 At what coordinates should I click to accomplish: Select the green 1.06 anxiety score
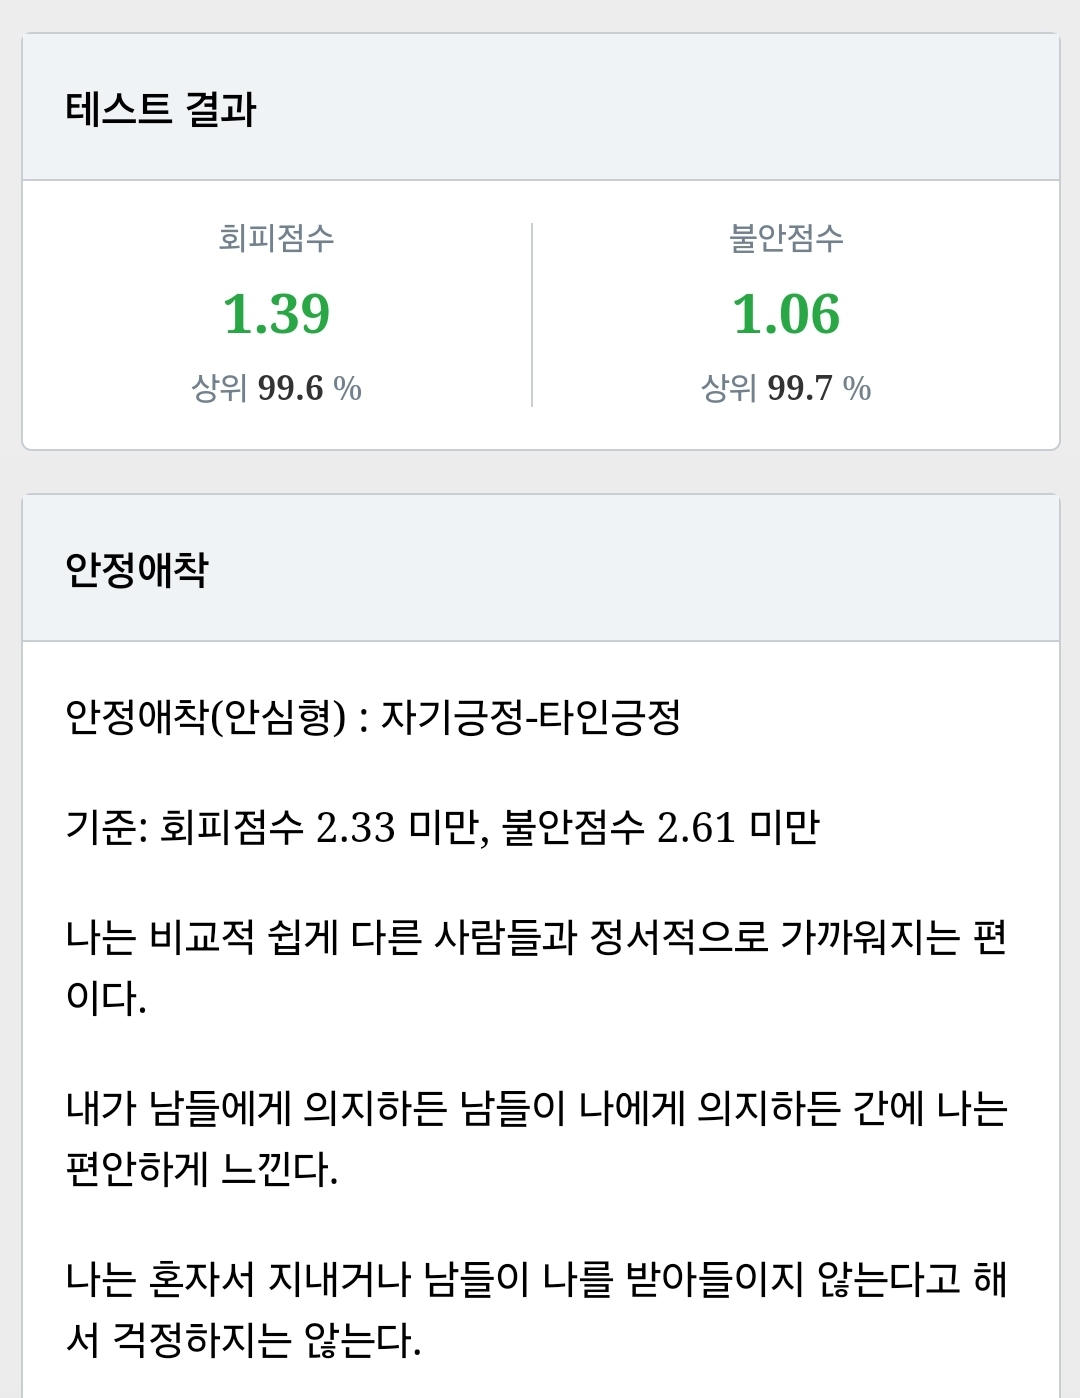(x=786, y=314)
